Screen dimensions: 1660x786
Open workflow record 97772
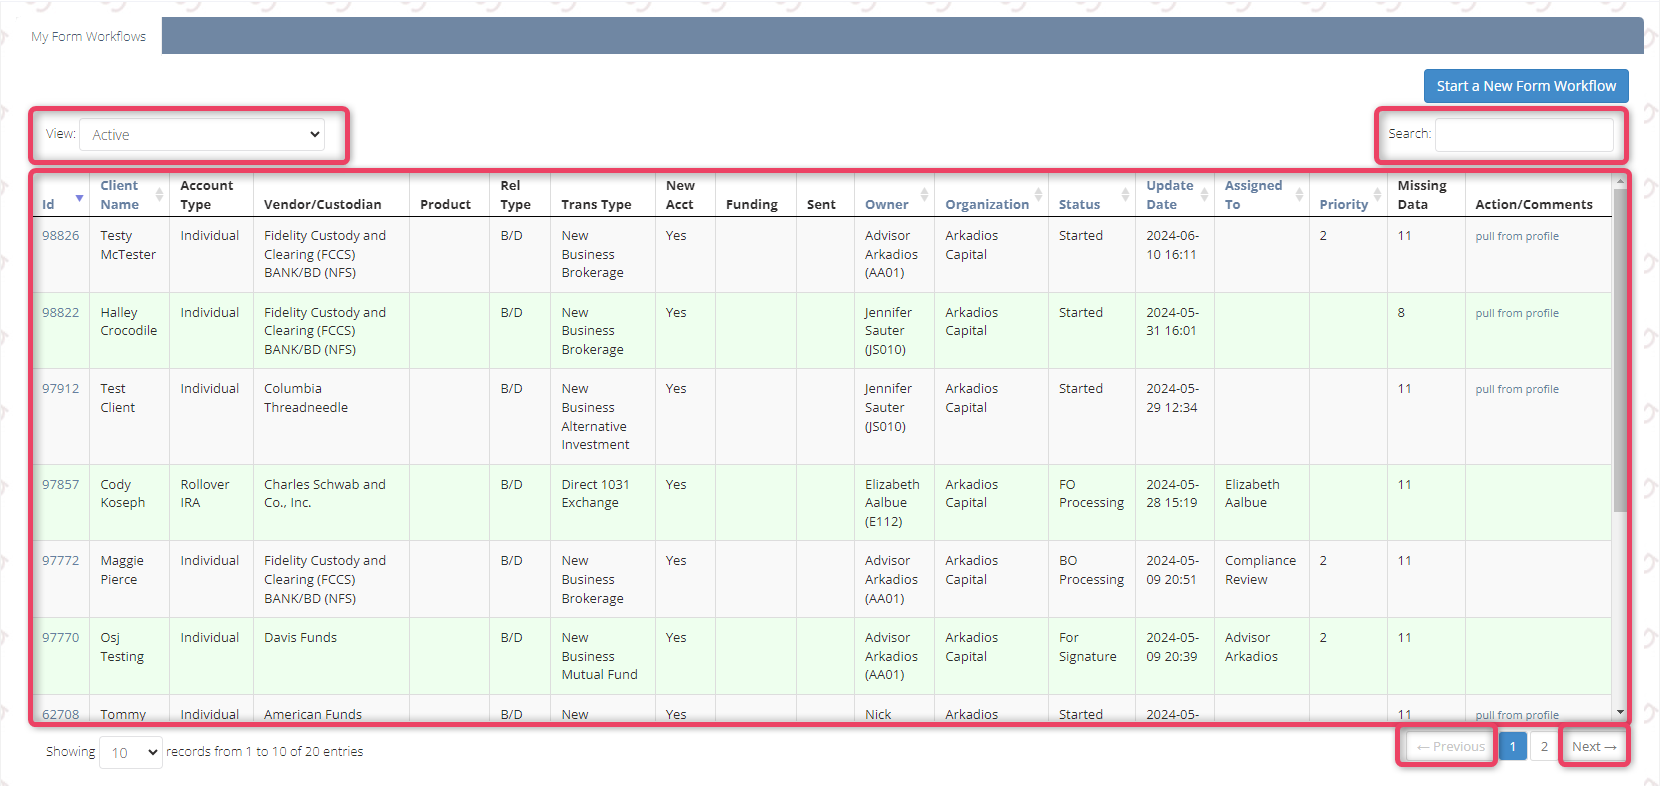click(60, 561)
